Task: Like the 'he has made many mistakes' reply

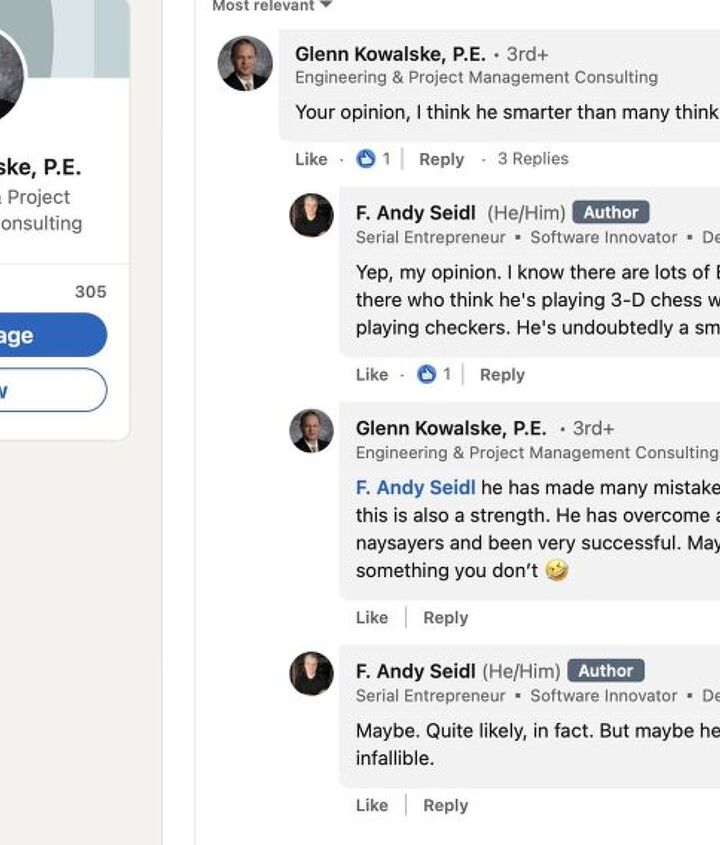Action: 372,618
